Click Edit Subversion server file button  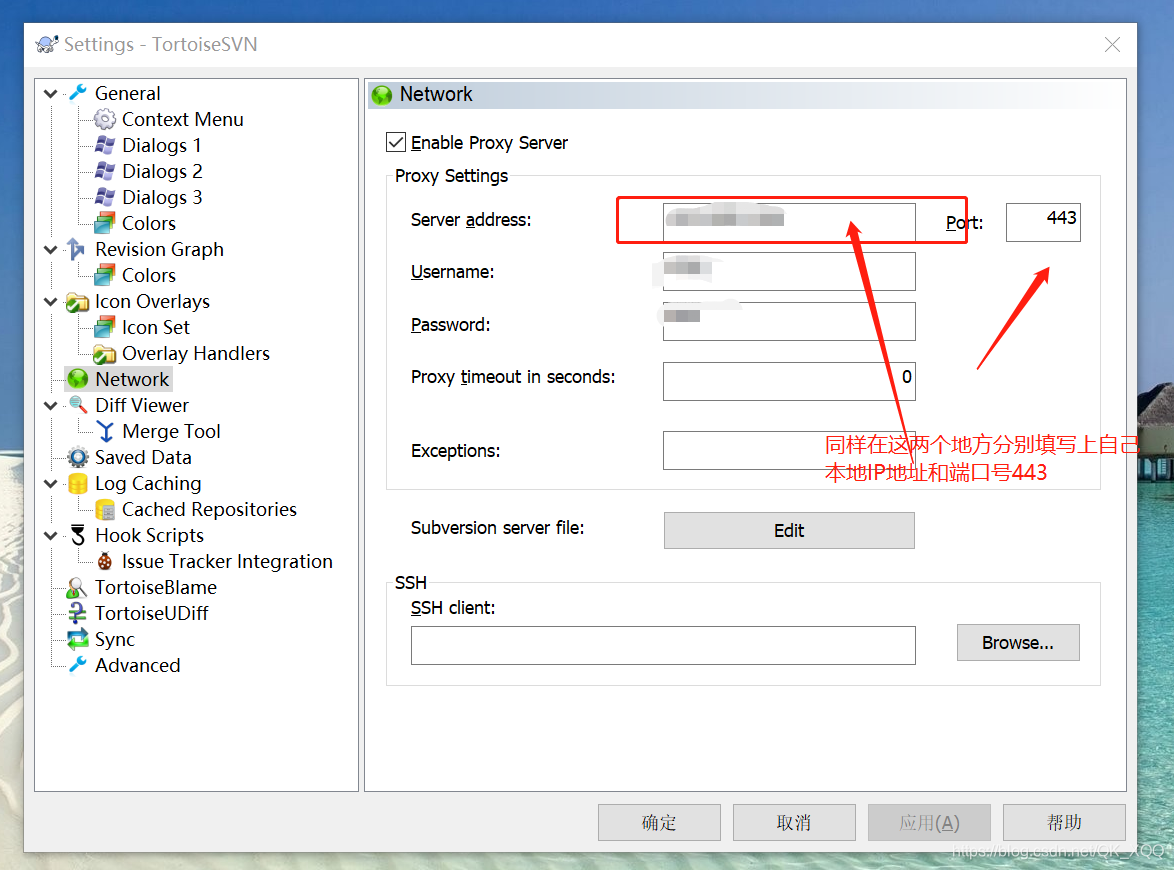coord(789,530)
